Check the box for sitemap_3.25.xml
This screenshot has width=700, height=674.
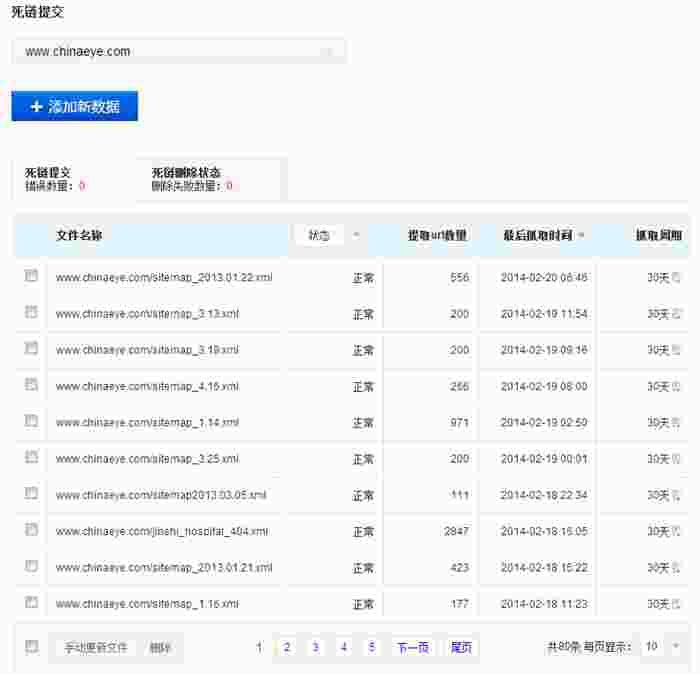[x=31, y=457]
